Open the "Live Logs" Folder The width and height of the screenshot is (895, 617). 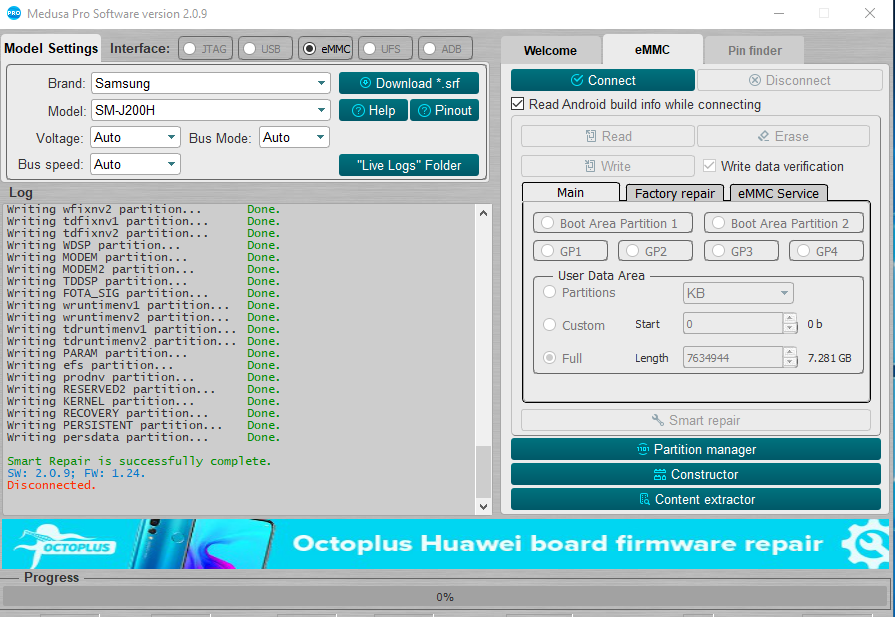click(409, 165)
